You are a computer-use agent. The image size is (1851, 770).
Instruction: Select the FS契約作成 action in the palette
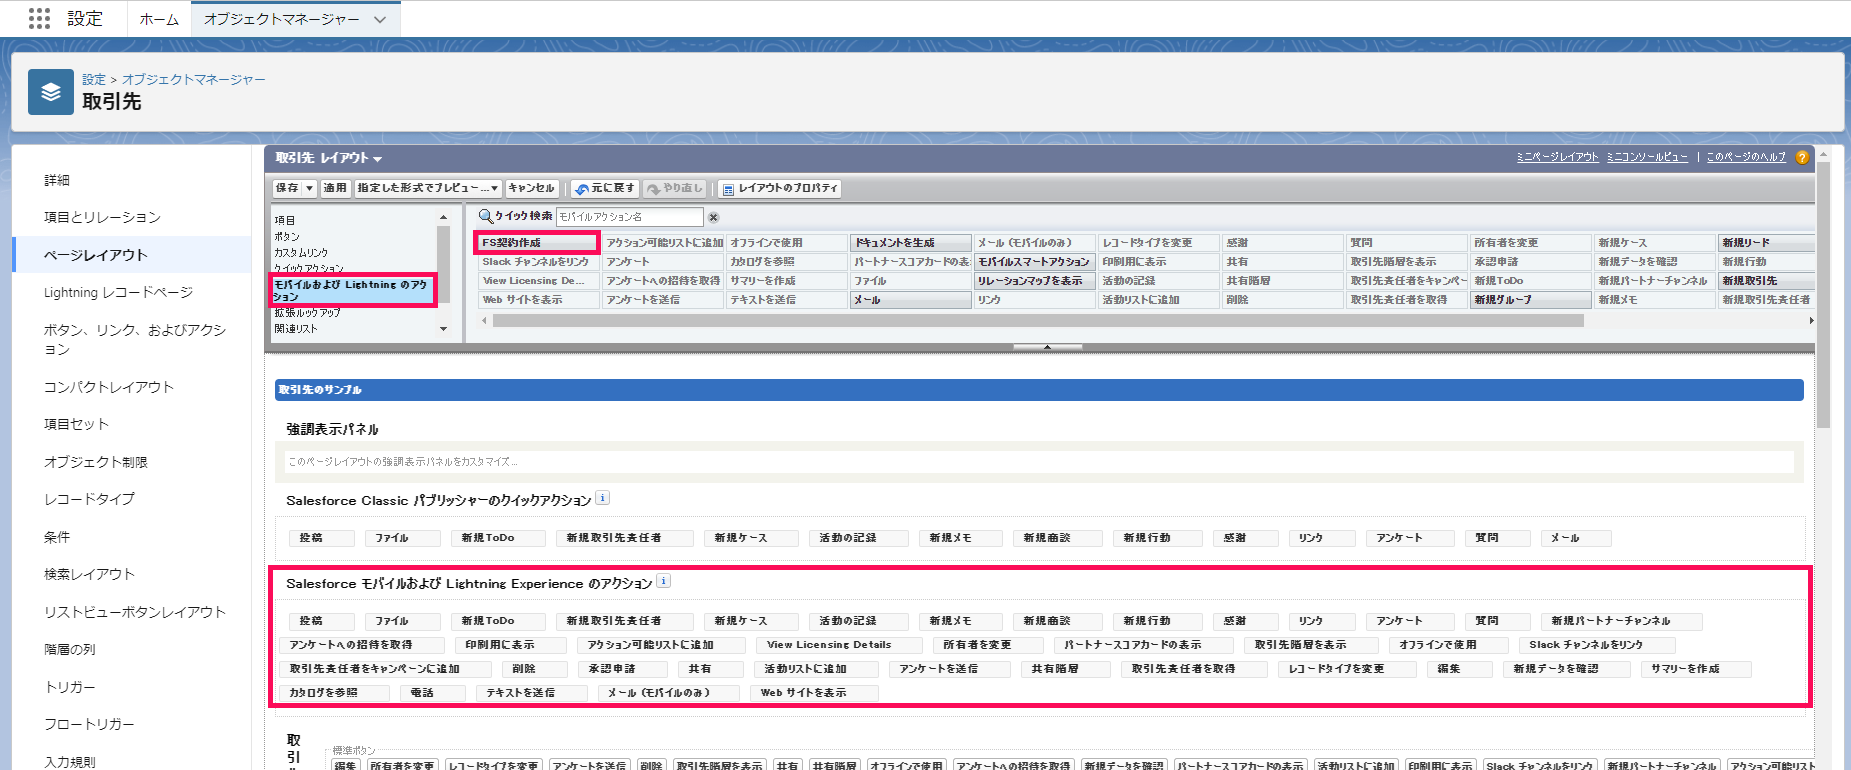[537, 243]
